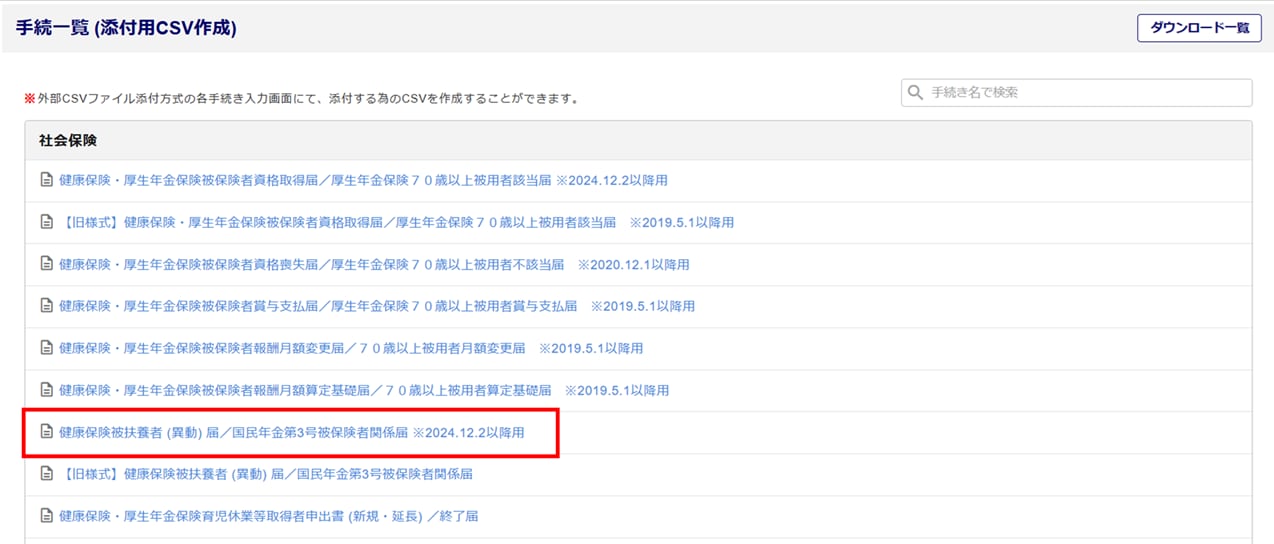
Task: Open 育児休業等取得者申出書 (新規・延長) link
Action: click(269, 516)
